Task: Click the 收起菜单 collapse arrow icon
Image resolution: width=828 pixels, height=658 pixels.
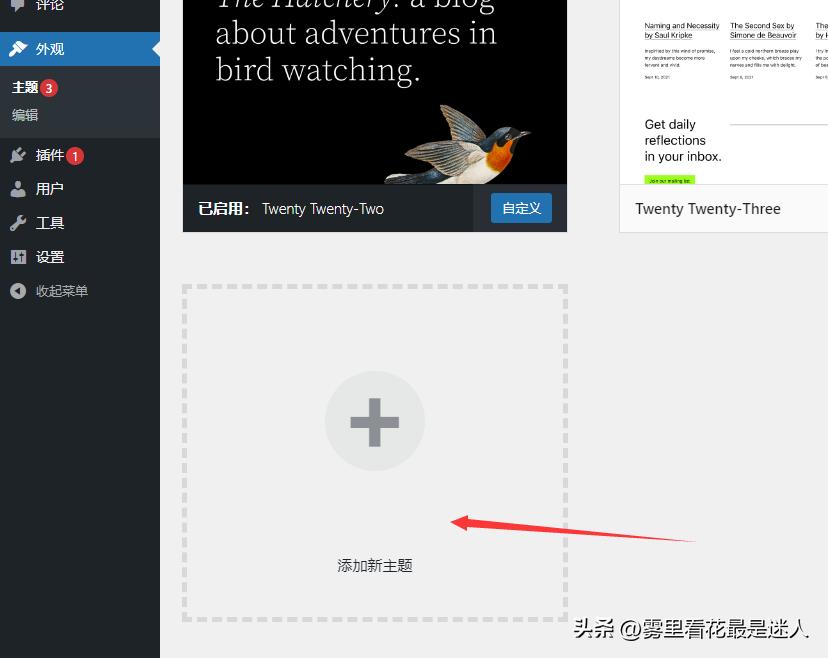Action: (18, 291)
